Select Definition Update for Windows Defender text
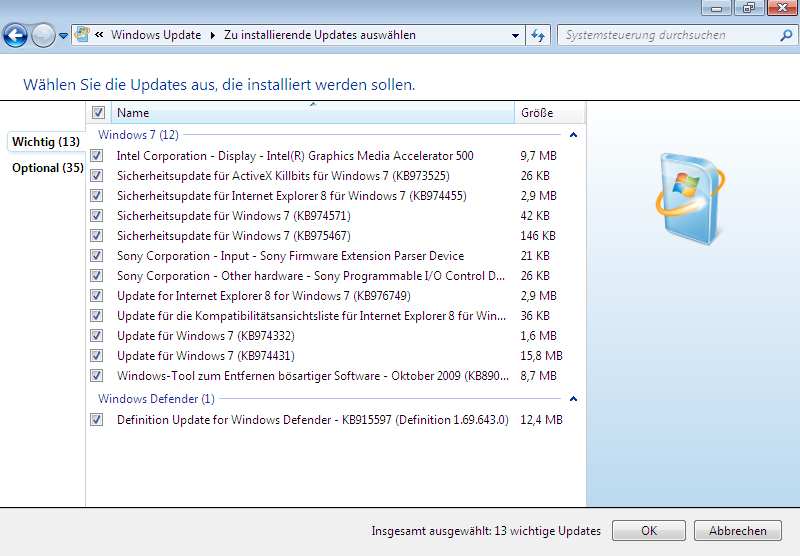This screenshot has height=556, width=800. tap(313, 420)
